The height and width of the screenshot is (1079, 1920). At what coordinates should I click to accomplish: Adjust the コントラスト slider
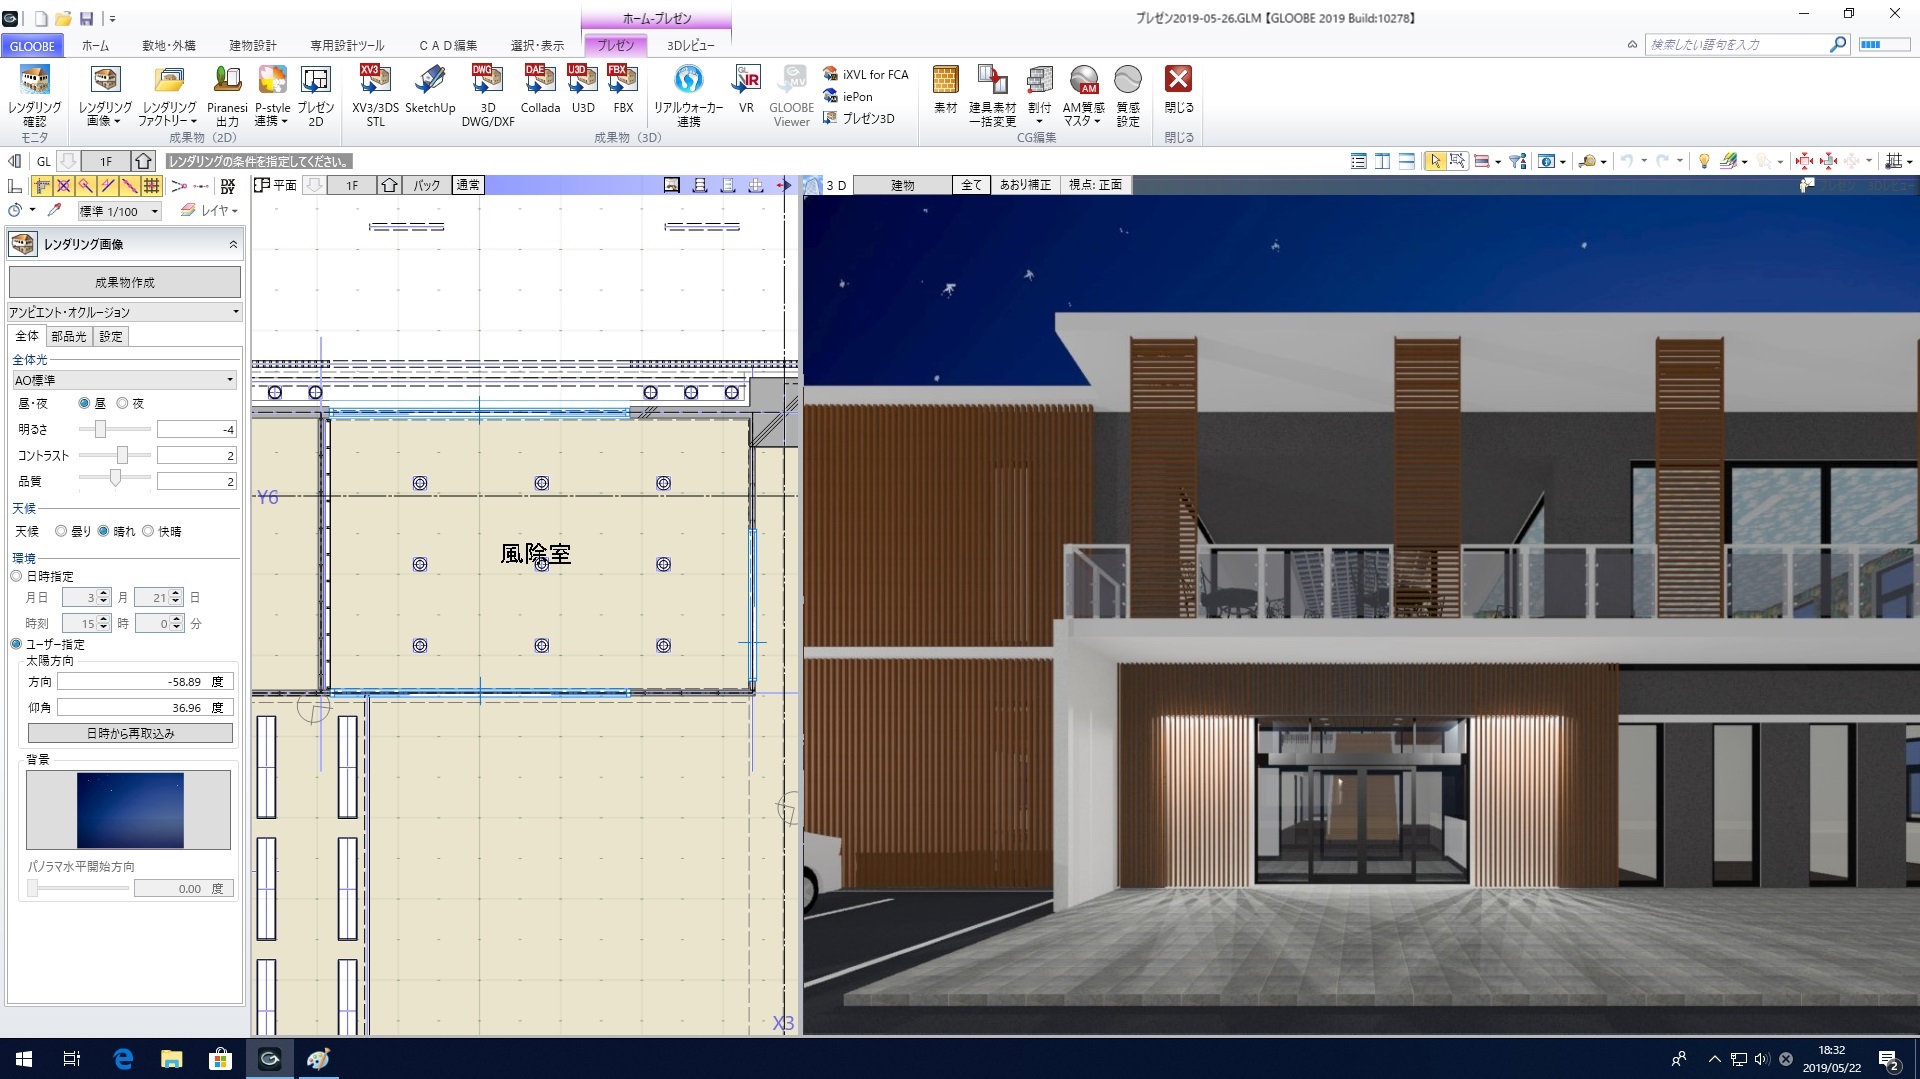click(122, 455)
